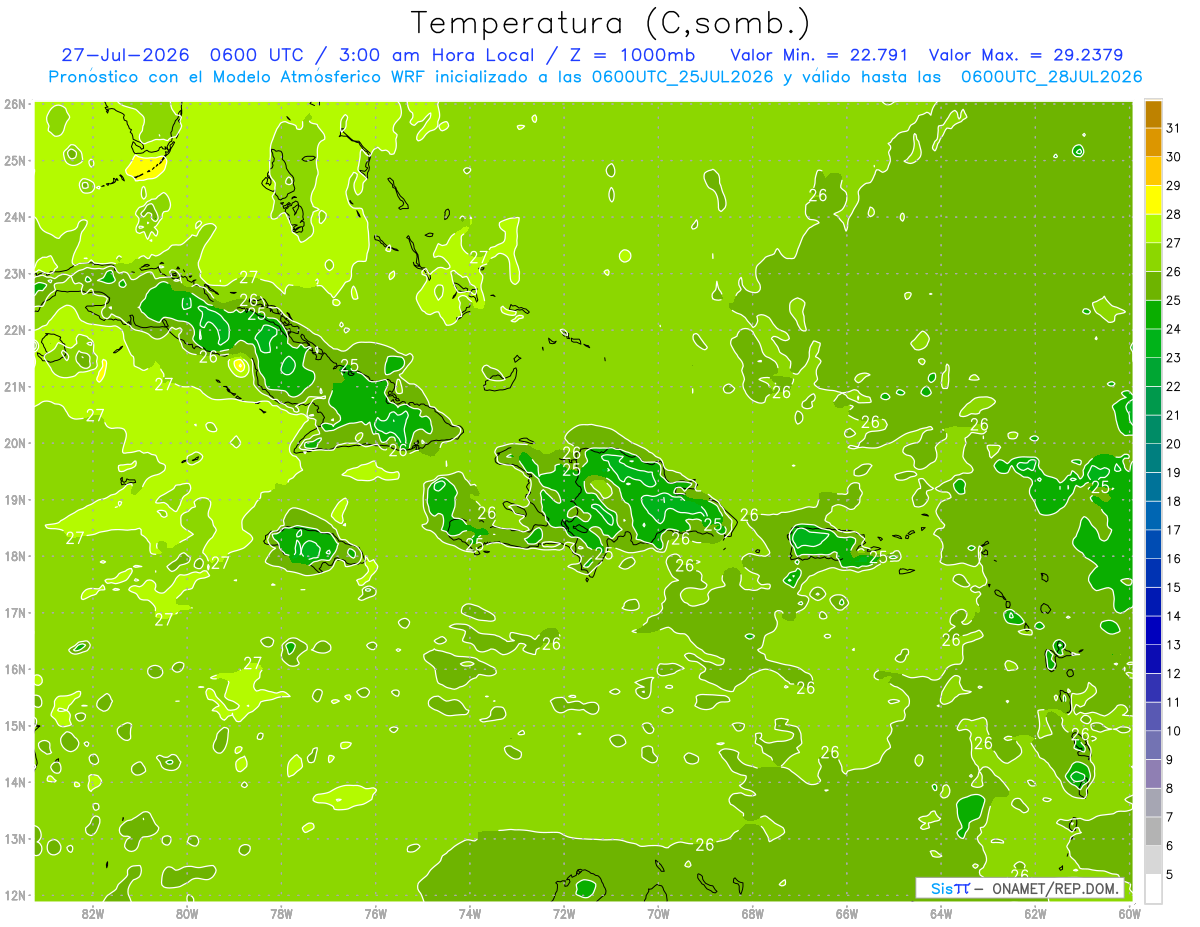1200x927 pixels.
Task: Click the yellow swatch between 28 and 29
Action: (1153, 200)
